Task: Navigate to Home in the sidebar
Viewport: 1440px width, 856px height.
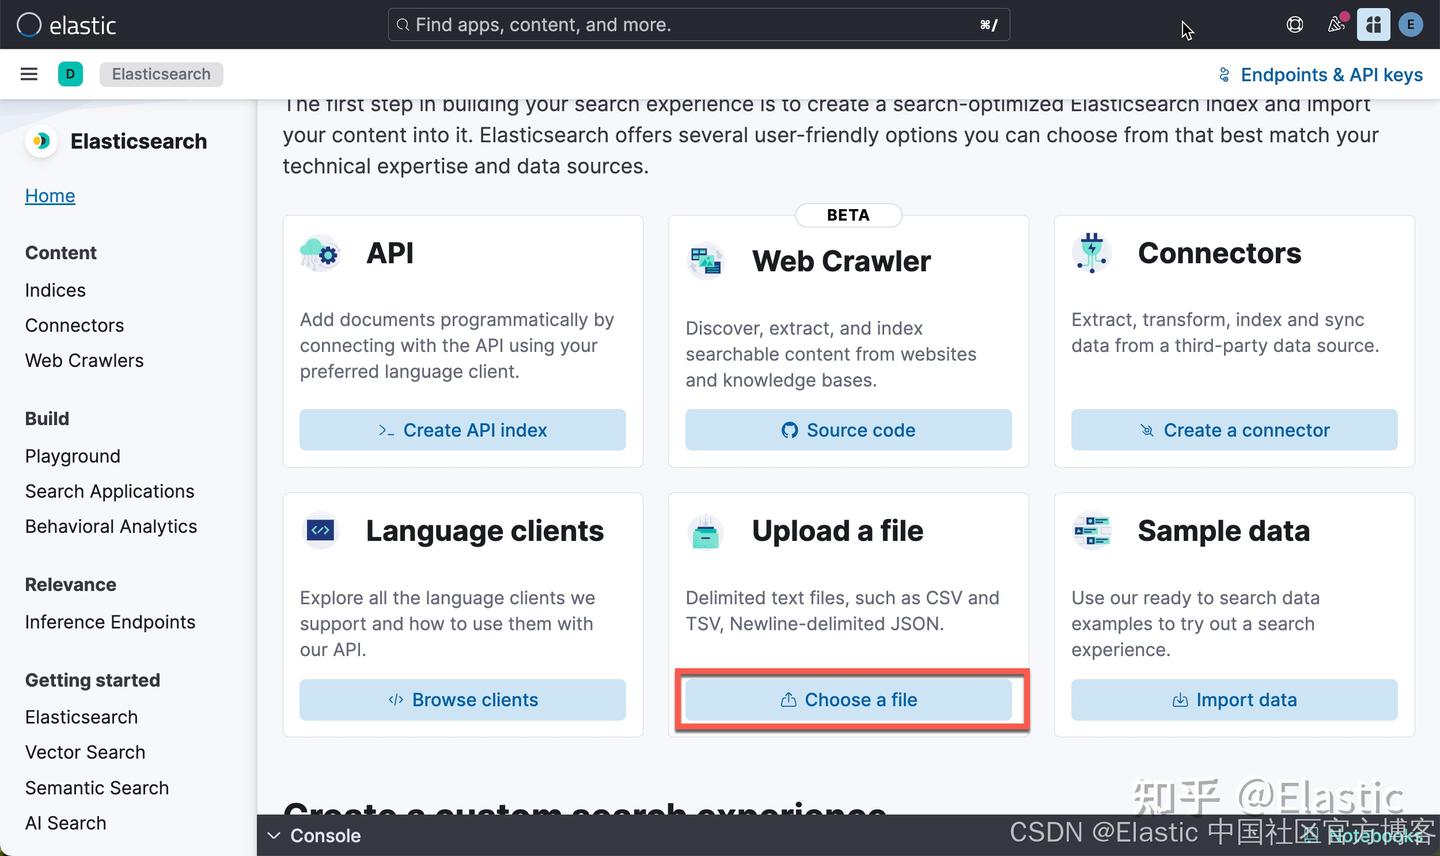Action: pyautogui.click(x=50, y=195)
